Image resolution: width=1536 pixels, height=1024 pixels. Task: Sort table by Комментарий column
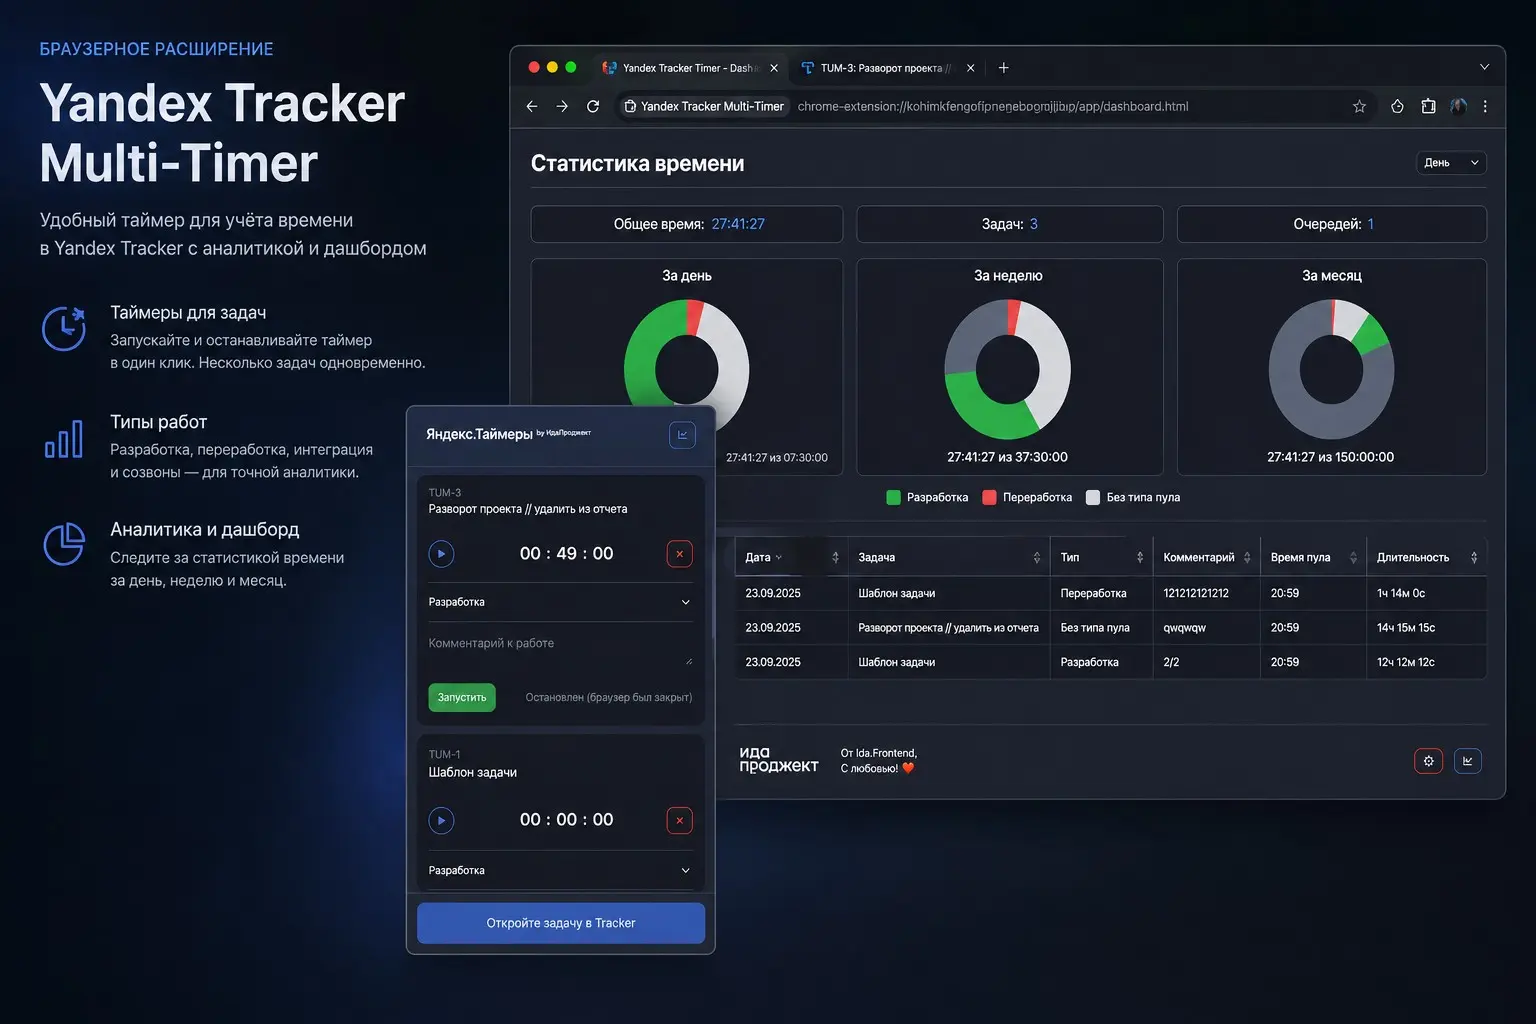click(1247, 557)
